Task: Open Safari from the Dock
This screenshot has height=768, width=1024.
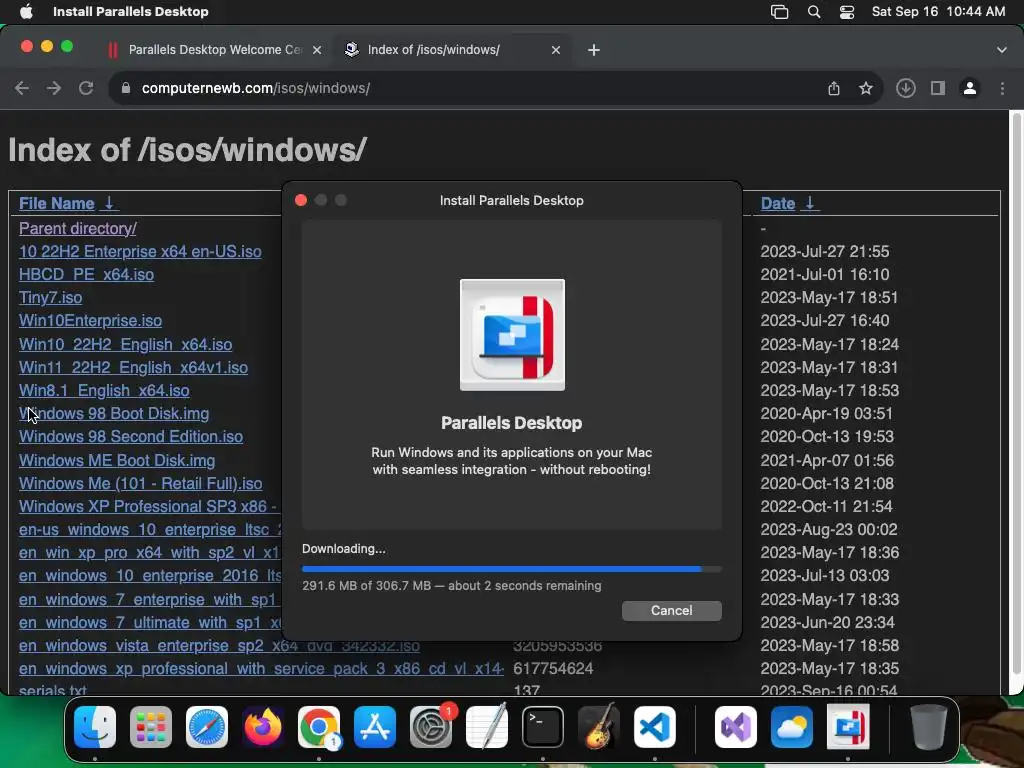Action: pyautogui.click(x=207, y=727)
